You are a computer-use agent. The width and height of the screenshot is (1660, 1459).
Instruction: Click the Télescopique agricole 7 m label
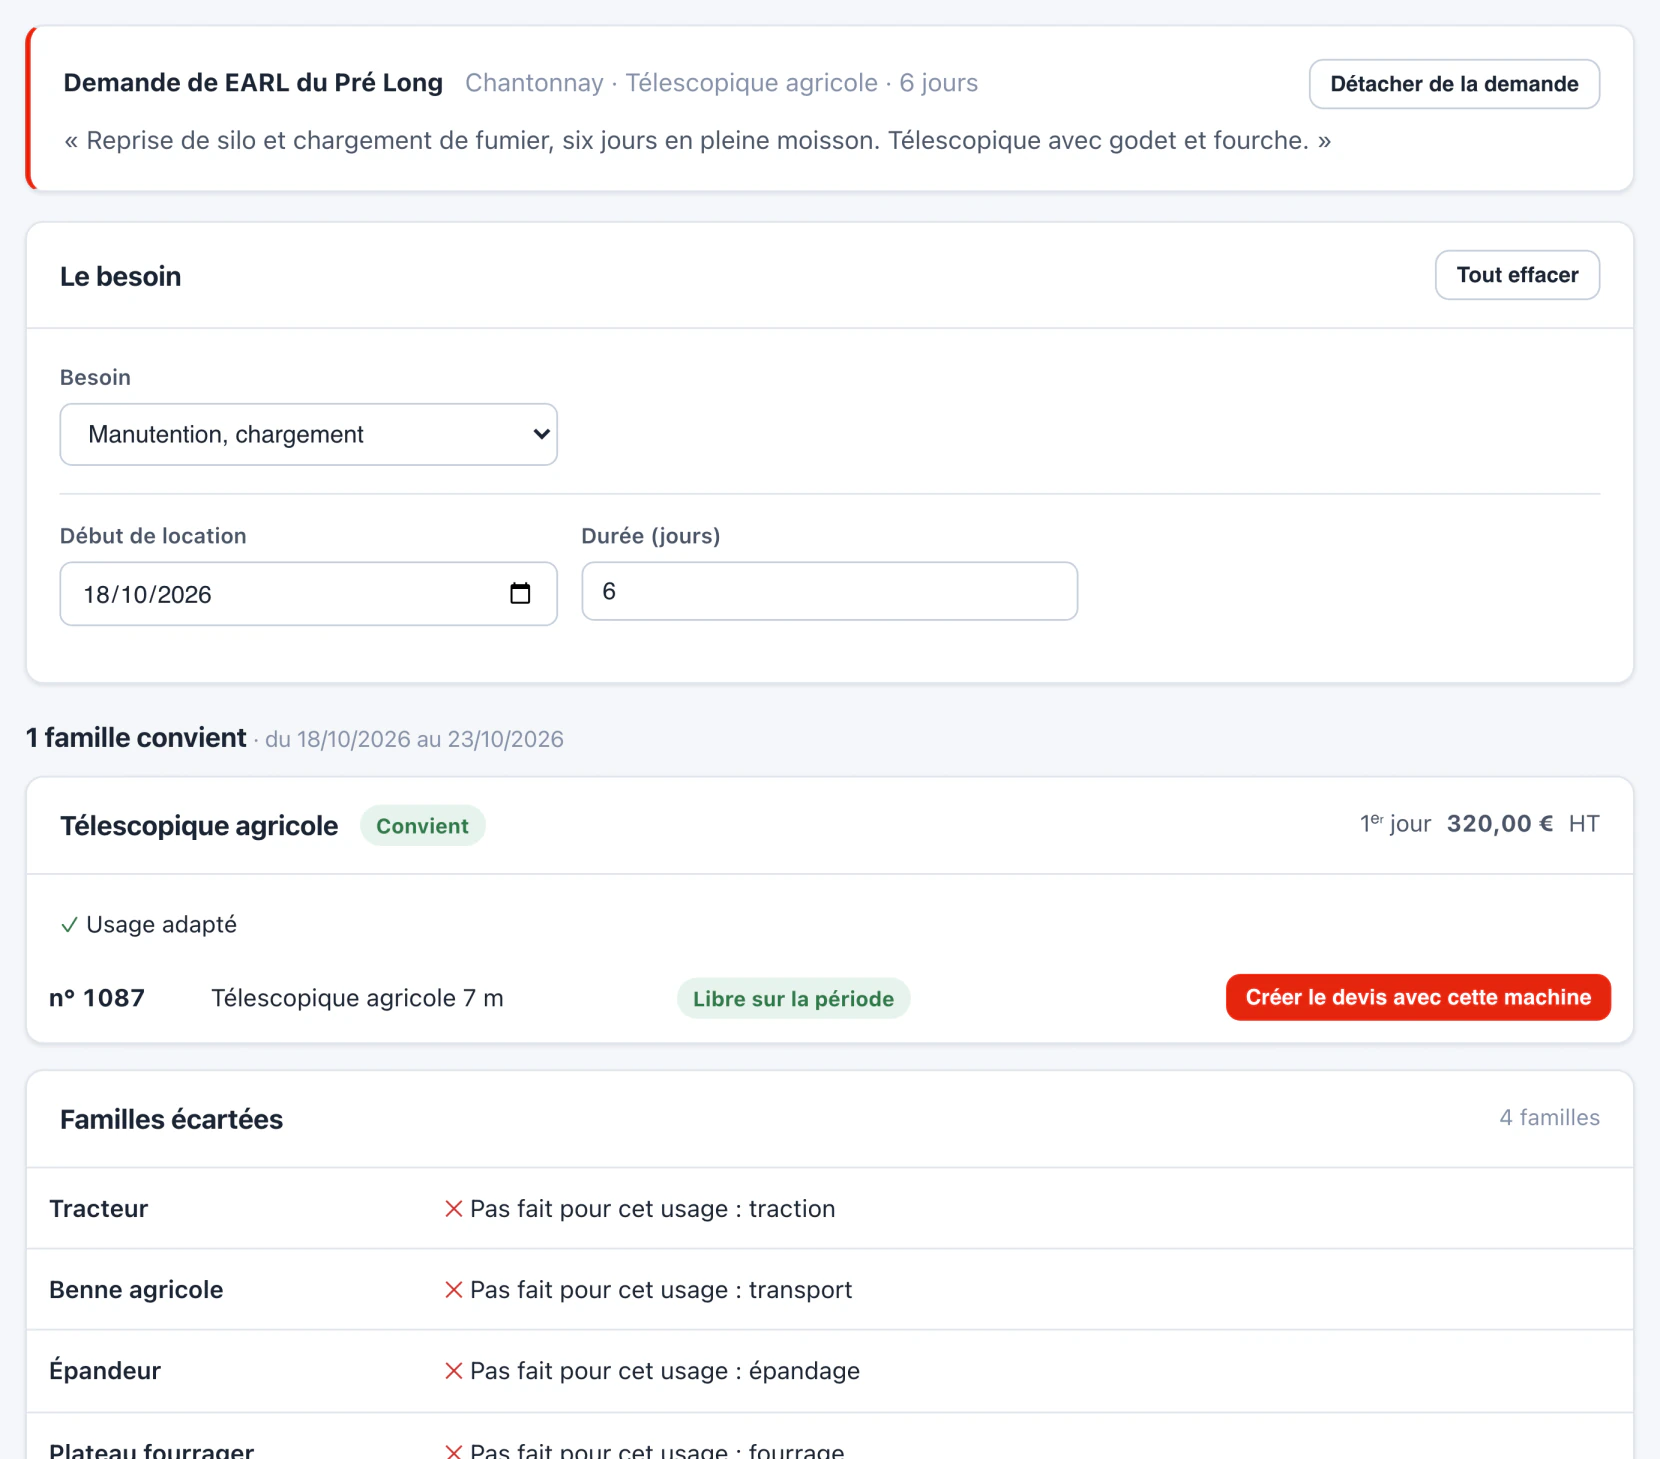357,998
